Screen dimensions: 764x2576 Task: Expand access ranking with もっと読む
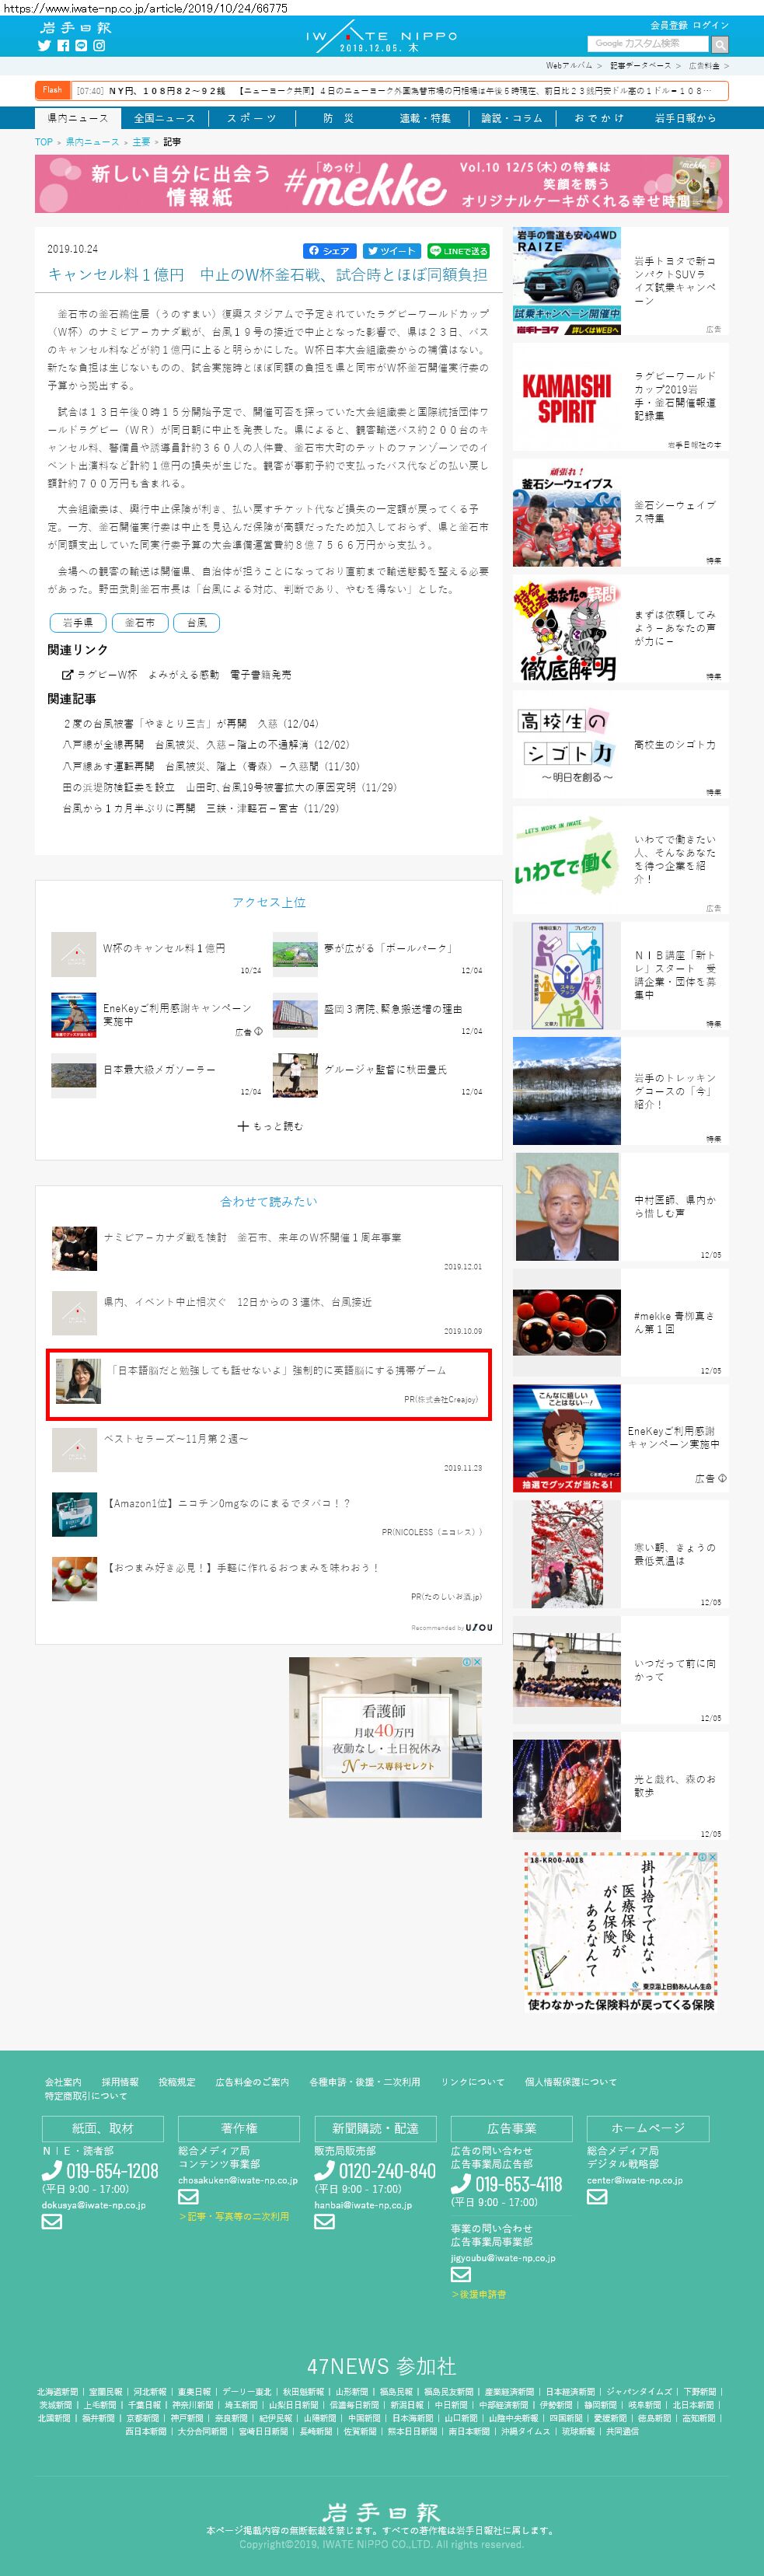269,1126
